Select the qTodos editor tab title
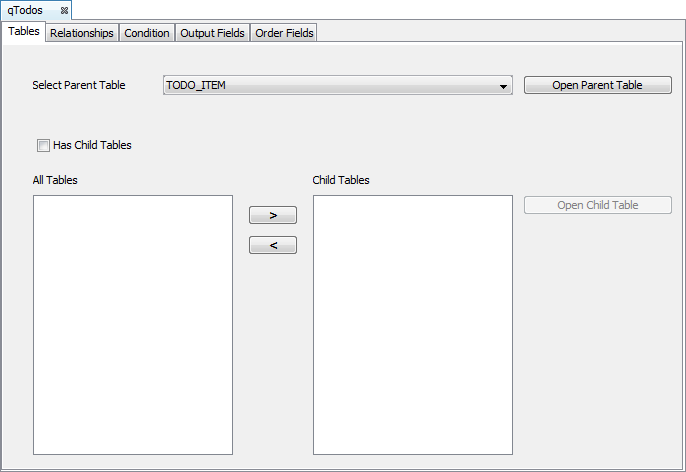 [x=25, y=10]
